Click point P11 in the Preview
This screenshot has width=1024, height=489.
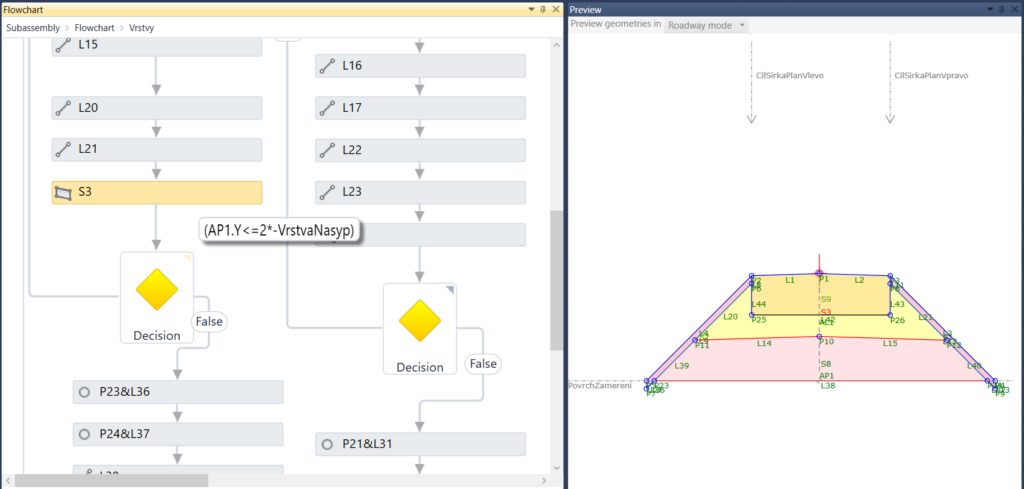click(695, 340)
